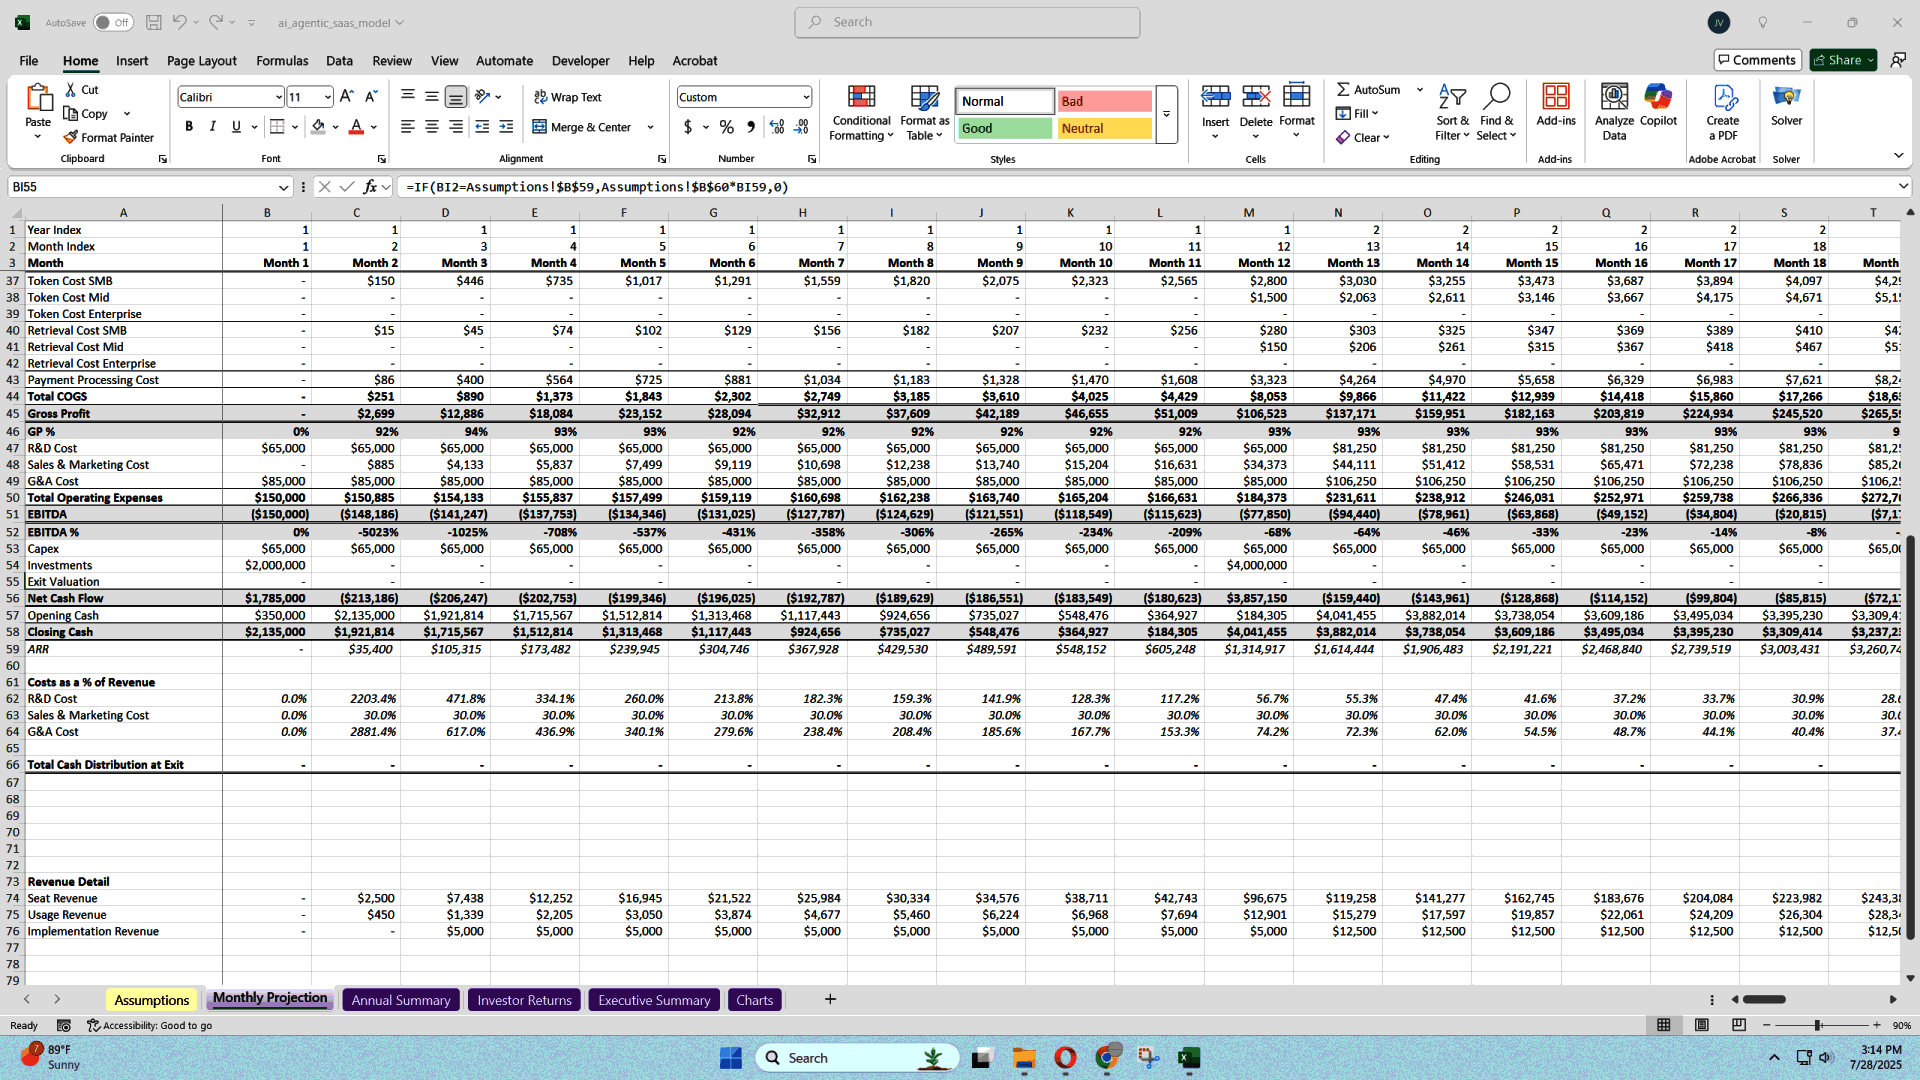Collapse the ribbon chevron
This screenshot has width=1920, height=1080.
point(1898,155)
